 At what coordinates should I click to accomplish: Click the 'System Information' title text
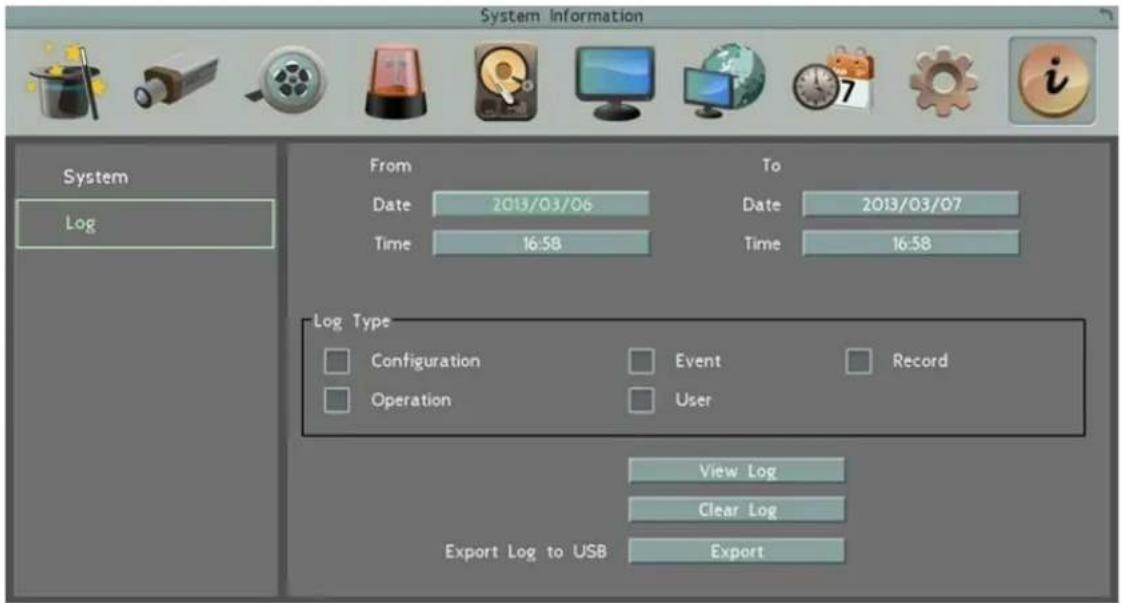[561, 16]
